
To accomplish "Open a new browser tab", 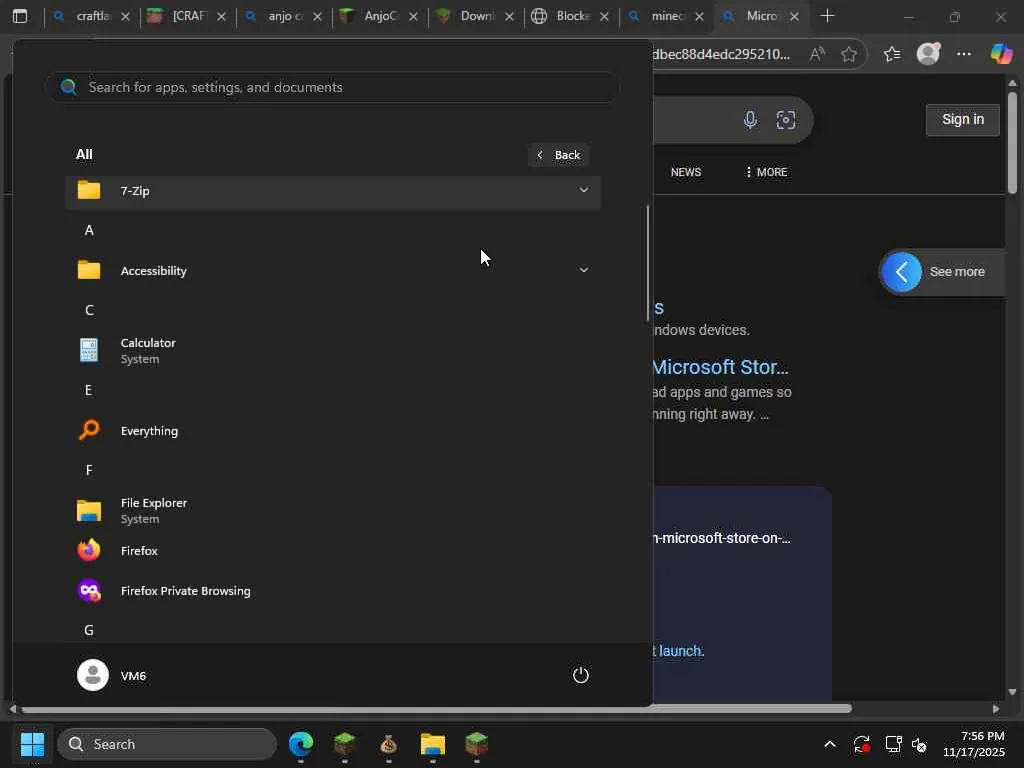I will pyautogui.click(x=827, y=16).
